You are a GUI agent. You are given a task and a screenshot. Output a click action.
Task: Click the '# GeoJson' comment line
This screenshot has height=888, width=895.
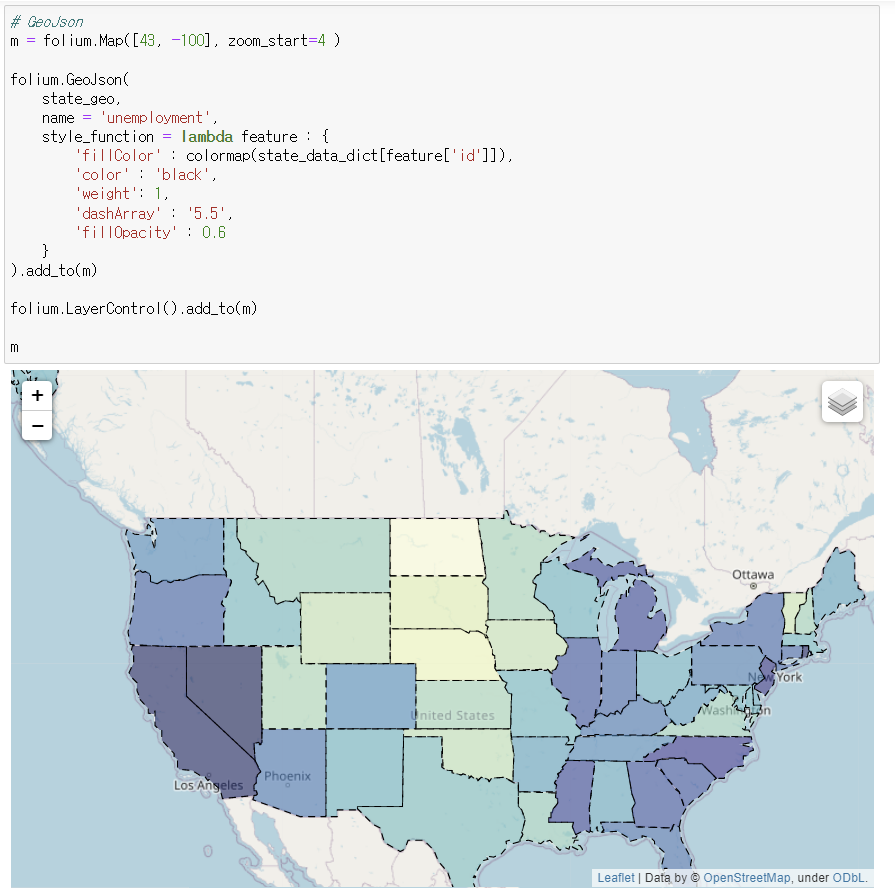pyautogui.click(x=47, y=22)
